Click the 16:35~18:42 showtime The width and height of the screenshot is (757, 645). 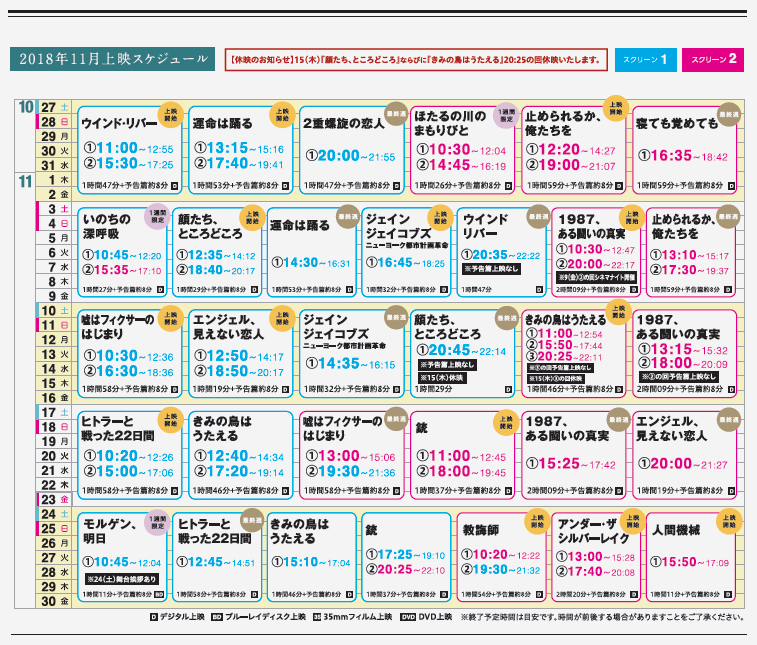pos(683,155)
